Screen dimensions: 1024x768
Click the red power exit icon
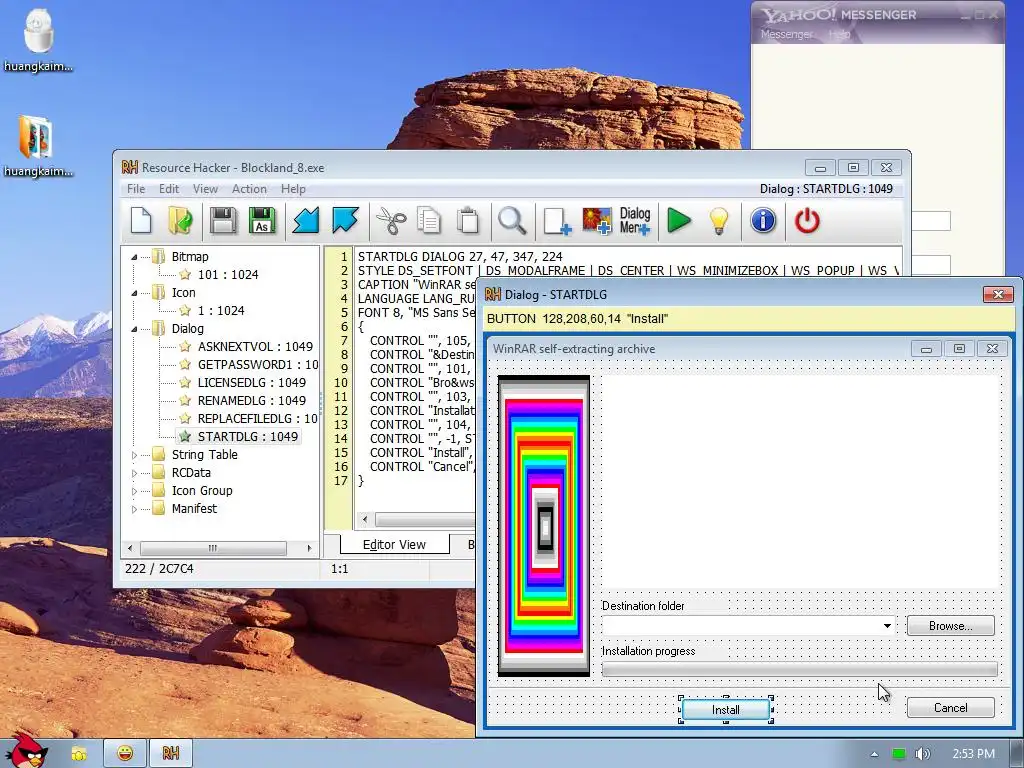[807, 220]
